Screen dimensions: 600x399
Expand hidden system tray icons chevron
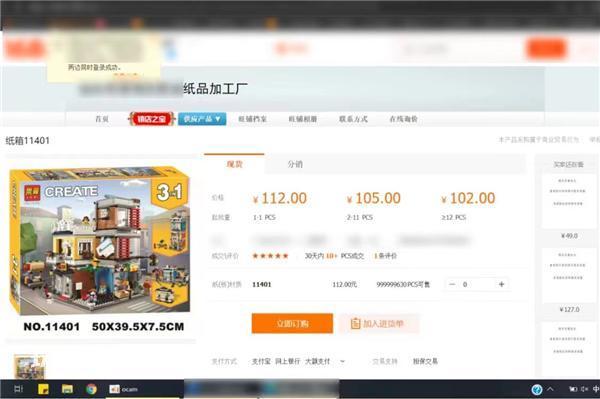[550, 389]
